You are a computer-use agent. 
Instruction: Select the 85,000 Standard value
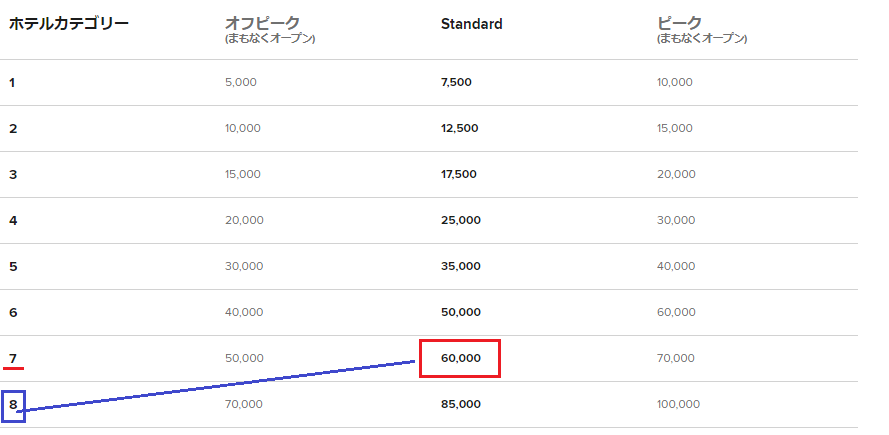coord(461,404)
